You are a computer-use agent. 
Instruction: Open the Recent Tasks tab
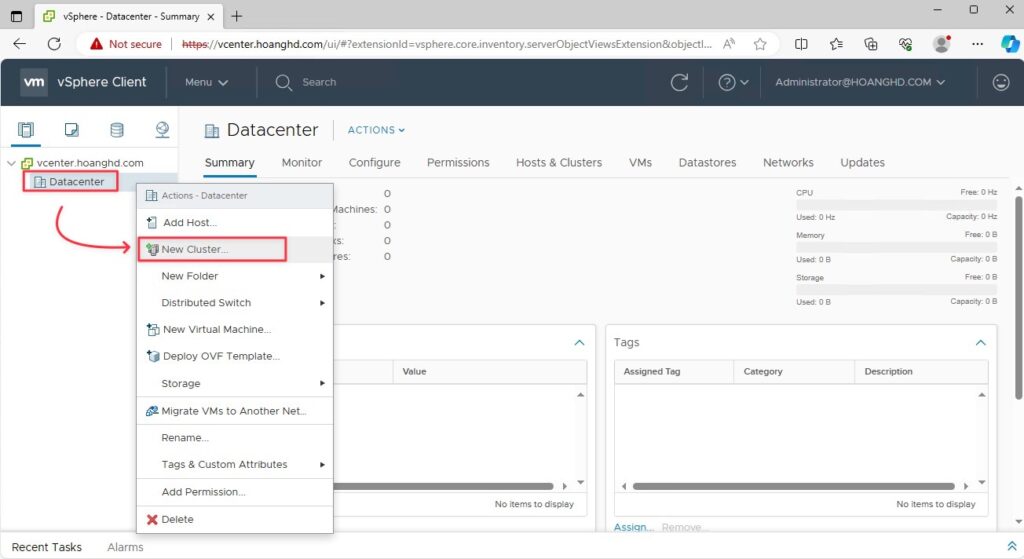46,547
